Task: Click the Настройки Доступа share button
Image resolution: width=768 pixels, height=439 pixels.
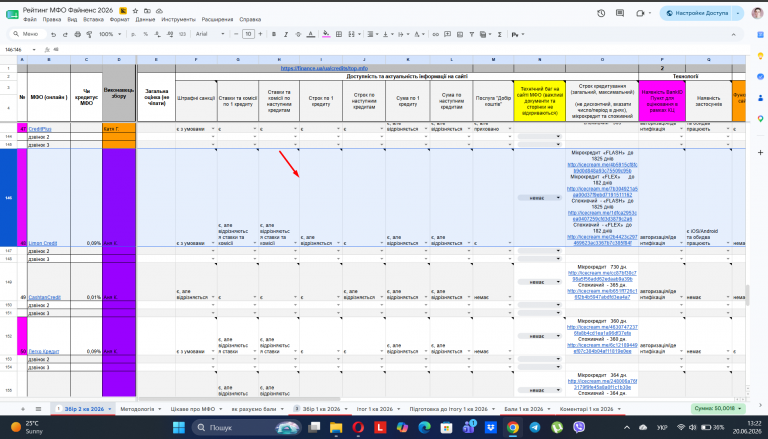Action: click(696, 13)
